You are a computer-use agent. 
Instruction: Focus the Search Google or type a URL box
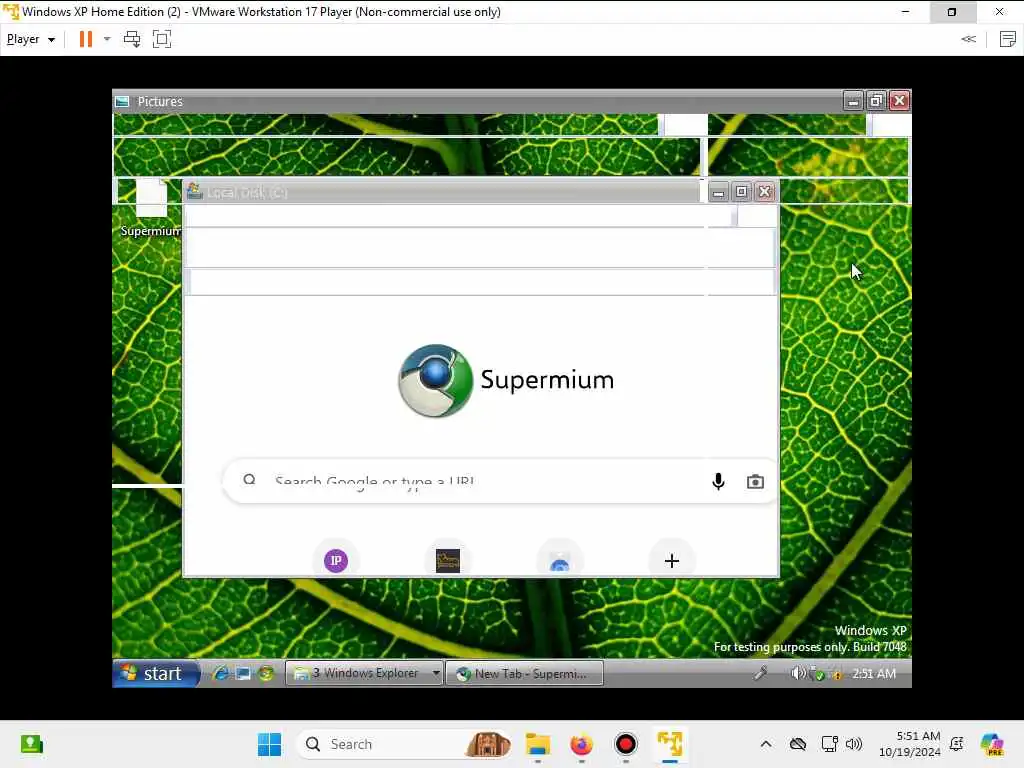coord(500,481)
